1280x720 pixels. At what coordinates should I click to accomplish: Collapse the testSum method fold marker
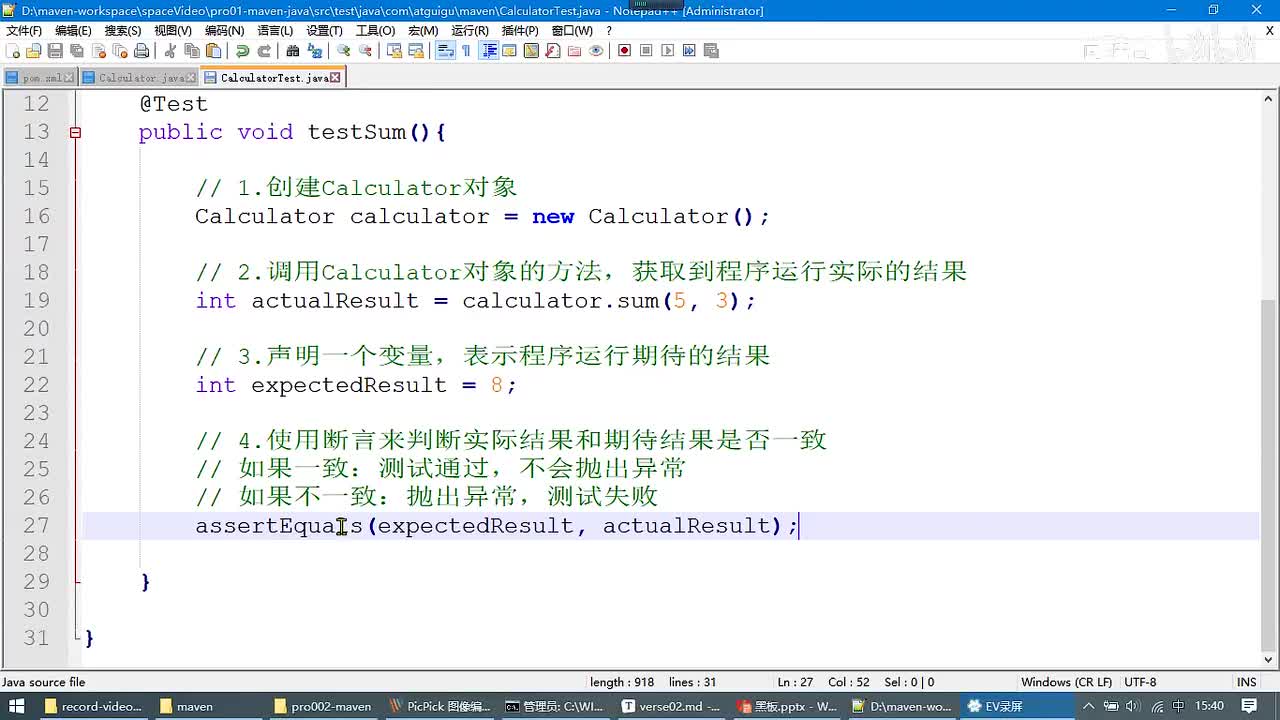(x=75, y=132)
